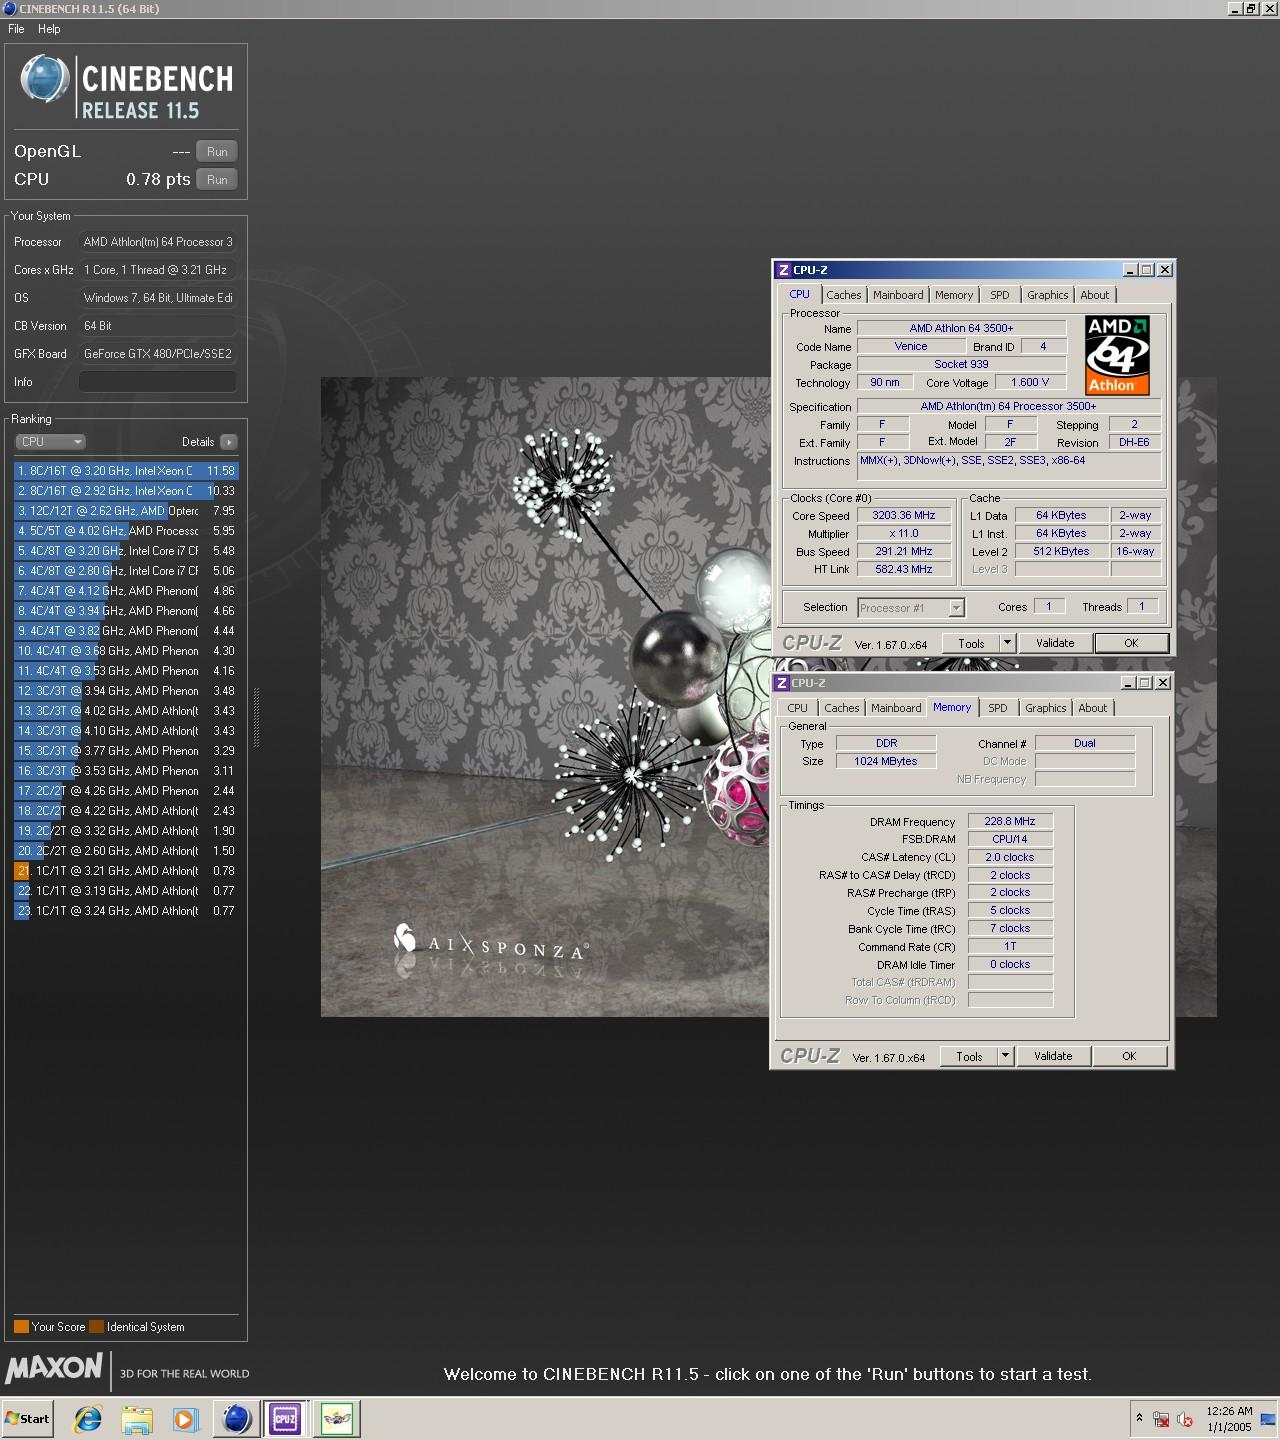
Task: Open Internet Explorer from the taskbar
Action: tap(88, 1418)
